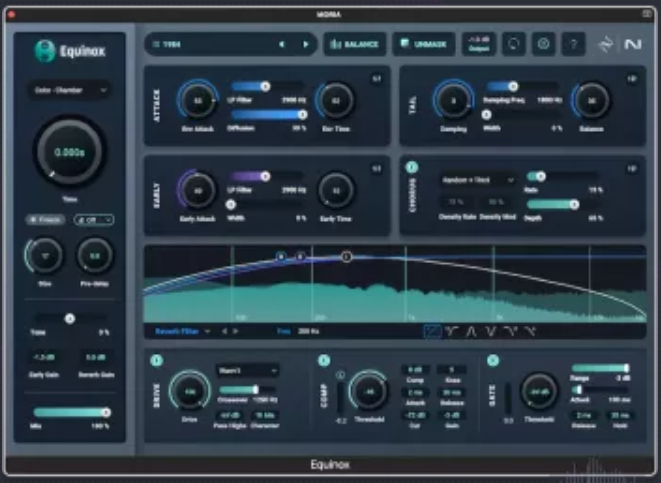Viewport: 661px width, 483px height.
Task: Open the Chorus mode dropdown
Action: (478, 180)
